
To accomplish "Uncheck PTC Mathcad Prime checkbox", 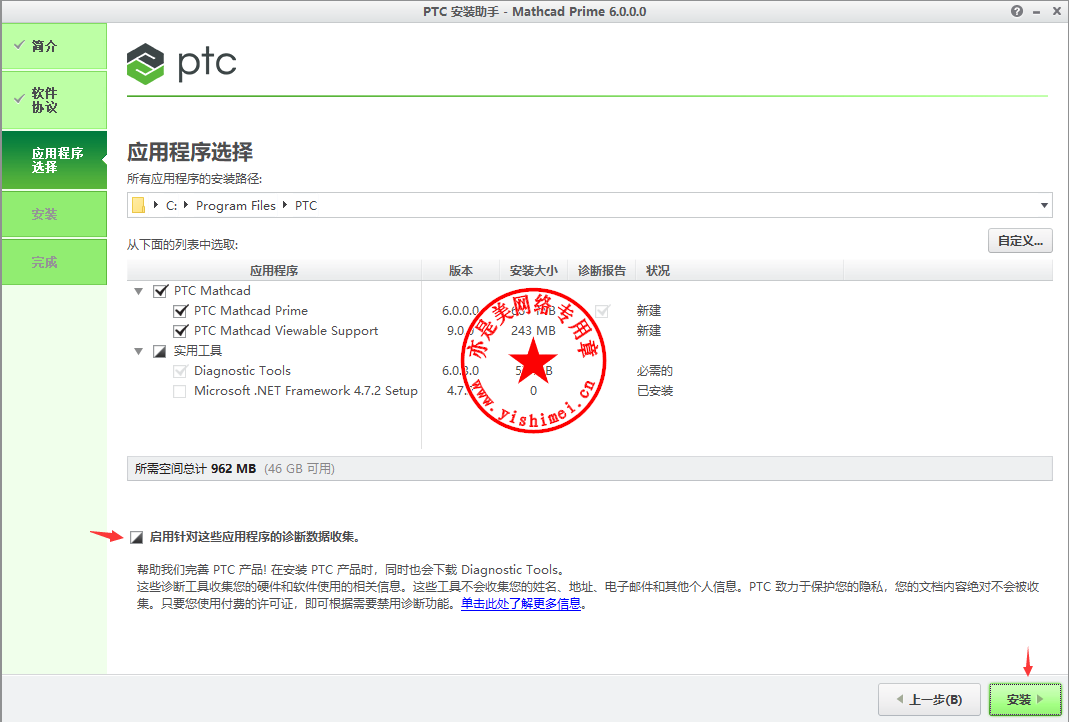I will (x=181, y=311).
